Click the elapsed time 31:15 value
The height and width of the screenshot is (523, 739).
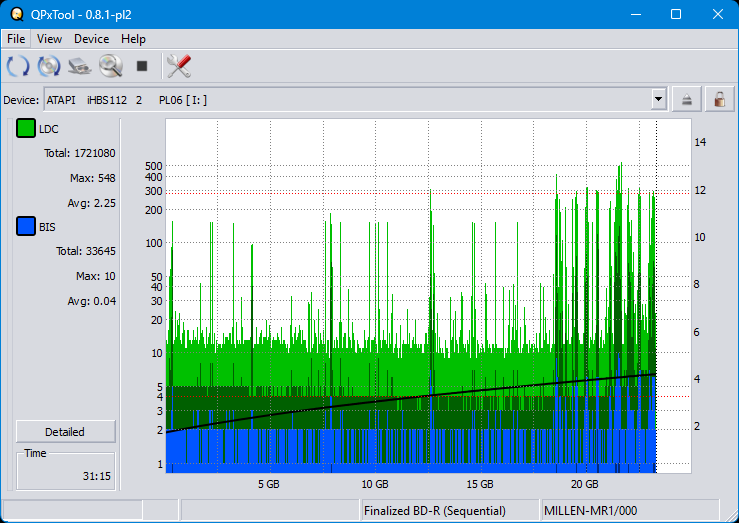coord(97,476)
